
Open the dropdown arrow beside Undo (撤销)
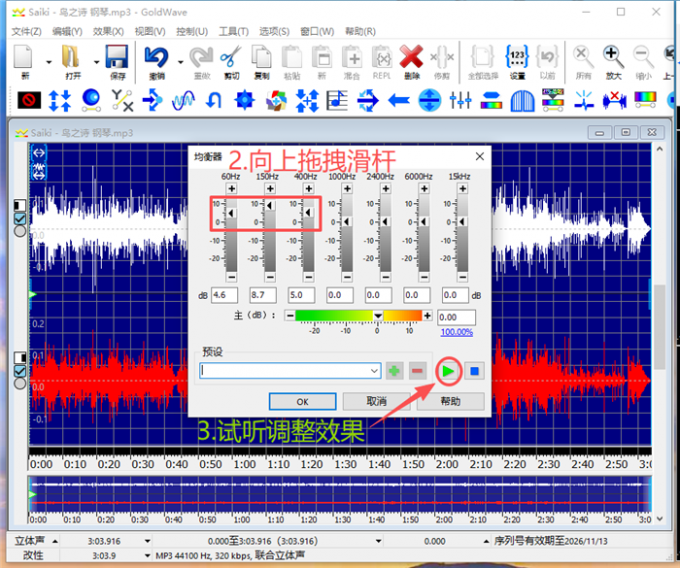(x=180, y=60)
